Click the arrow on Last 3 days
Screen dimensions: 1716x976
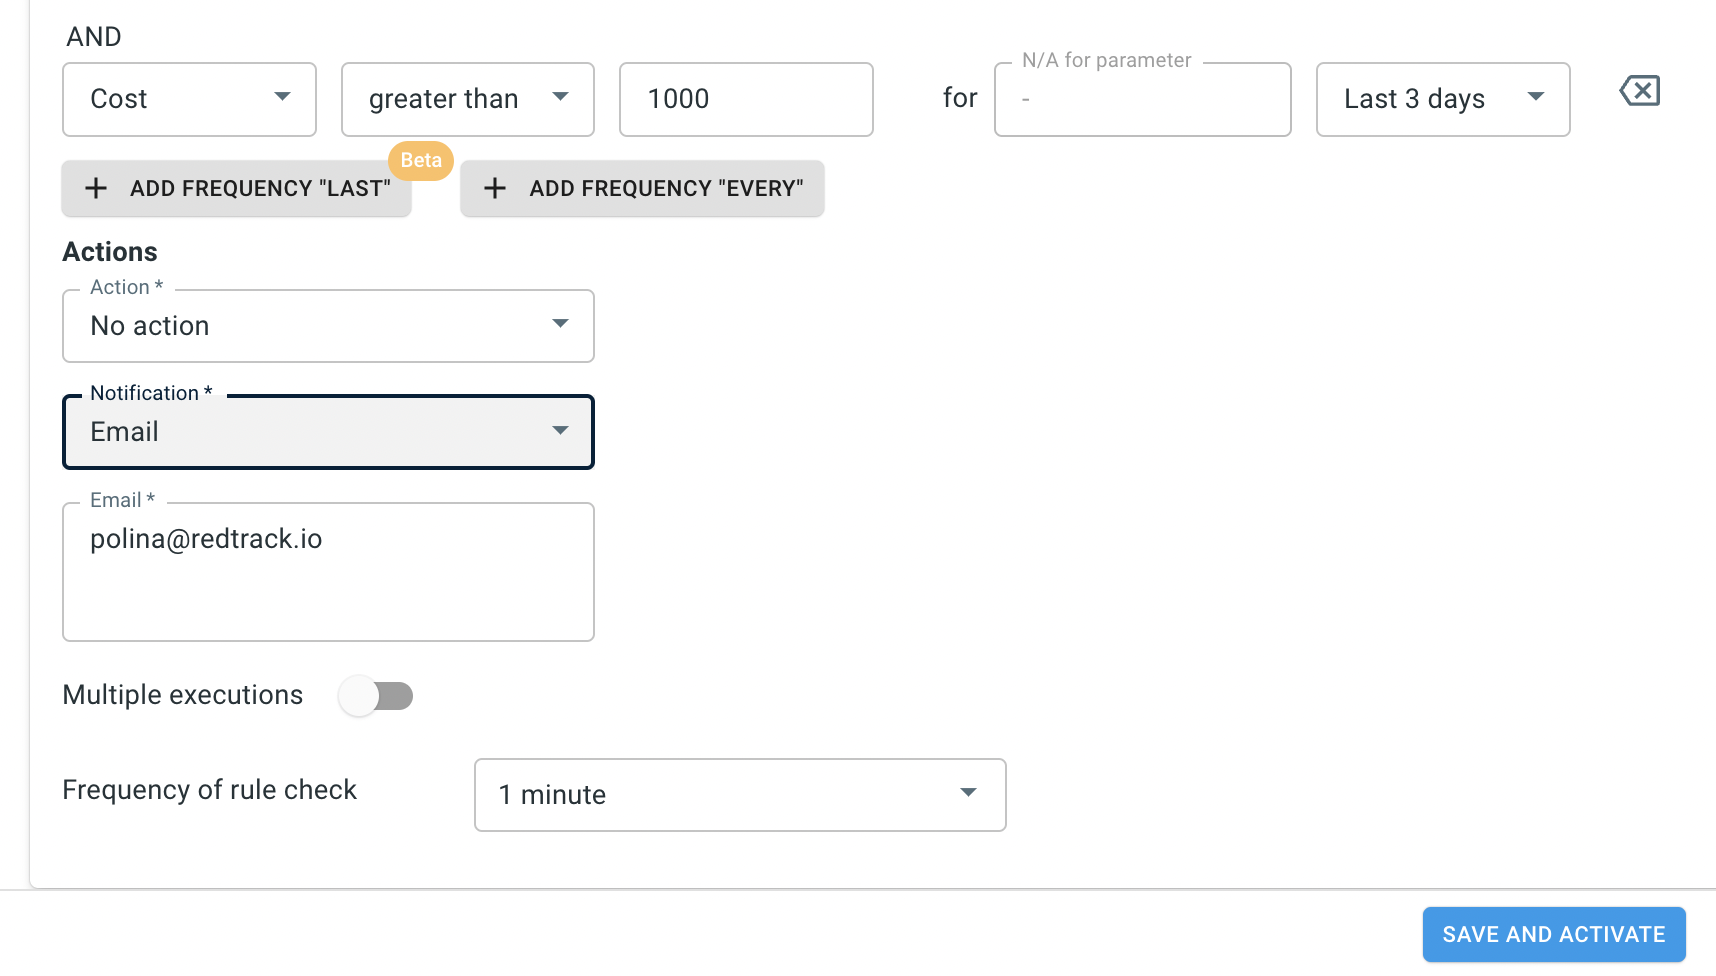[x=1536, y=96]
